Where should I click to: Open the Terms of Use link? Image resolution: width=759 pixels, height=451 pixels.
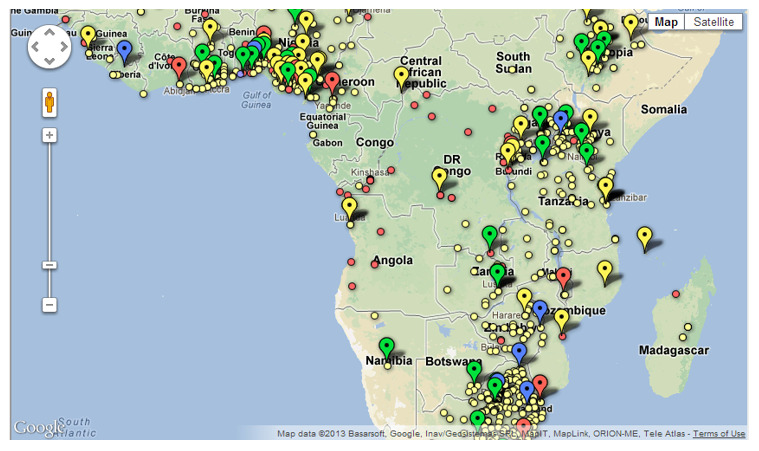click(719, 434)
